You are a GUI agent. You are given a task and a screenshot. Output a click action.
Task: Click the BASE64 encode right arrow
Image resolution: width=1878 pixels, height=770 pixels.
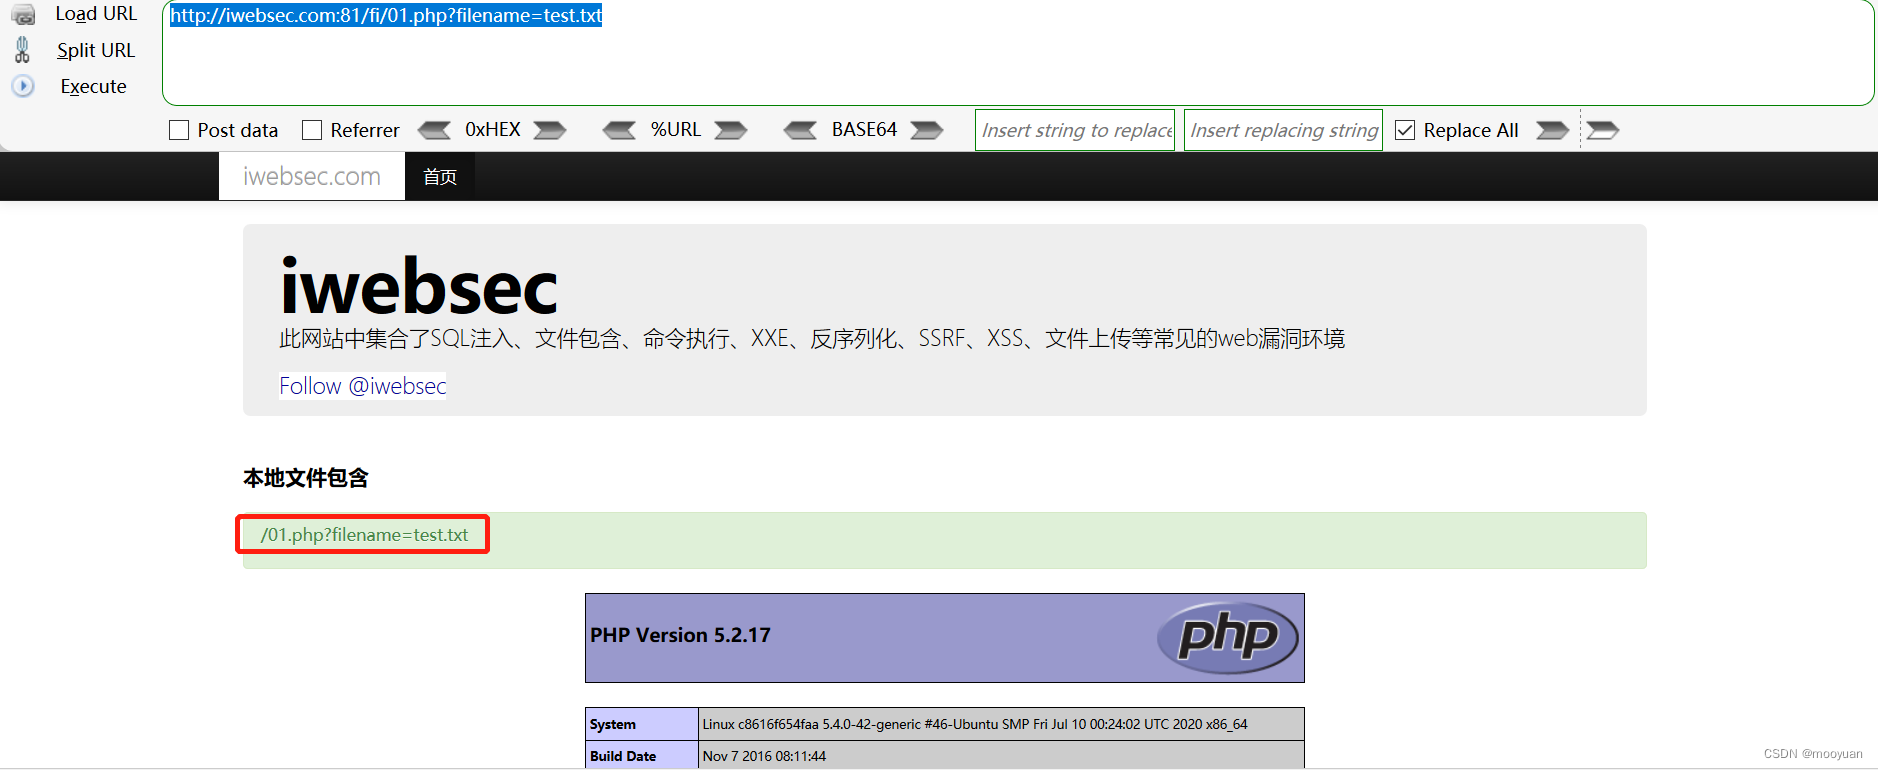coord(927,130)
